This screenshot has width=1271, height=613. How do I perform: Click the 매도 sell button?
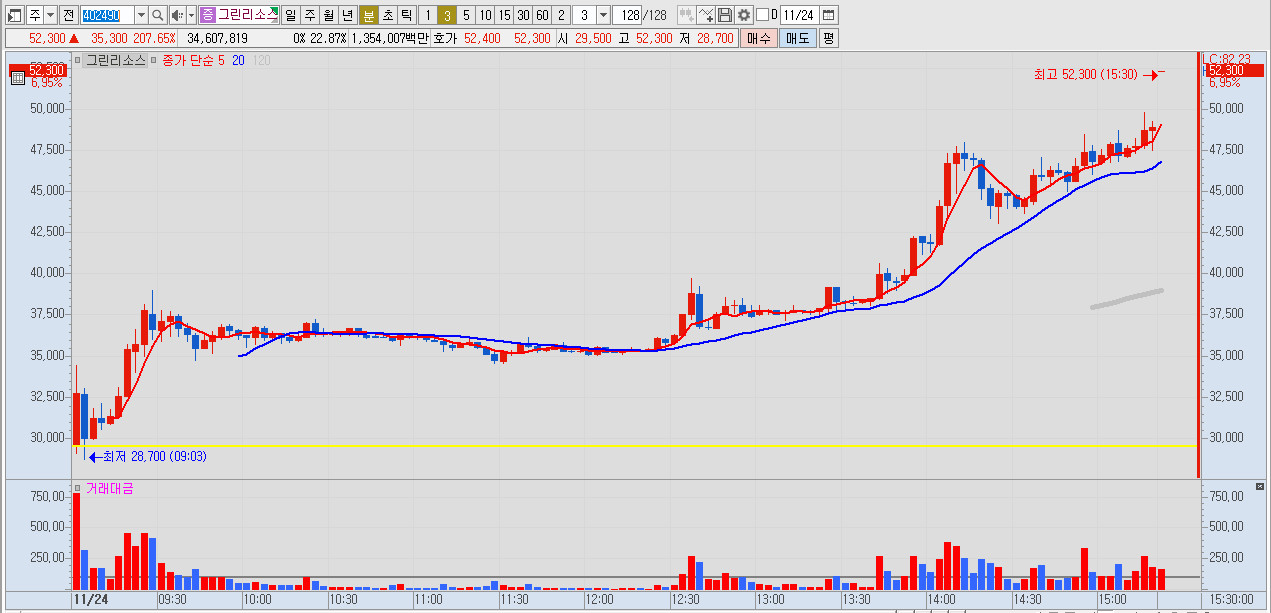[x=798, y=38]
